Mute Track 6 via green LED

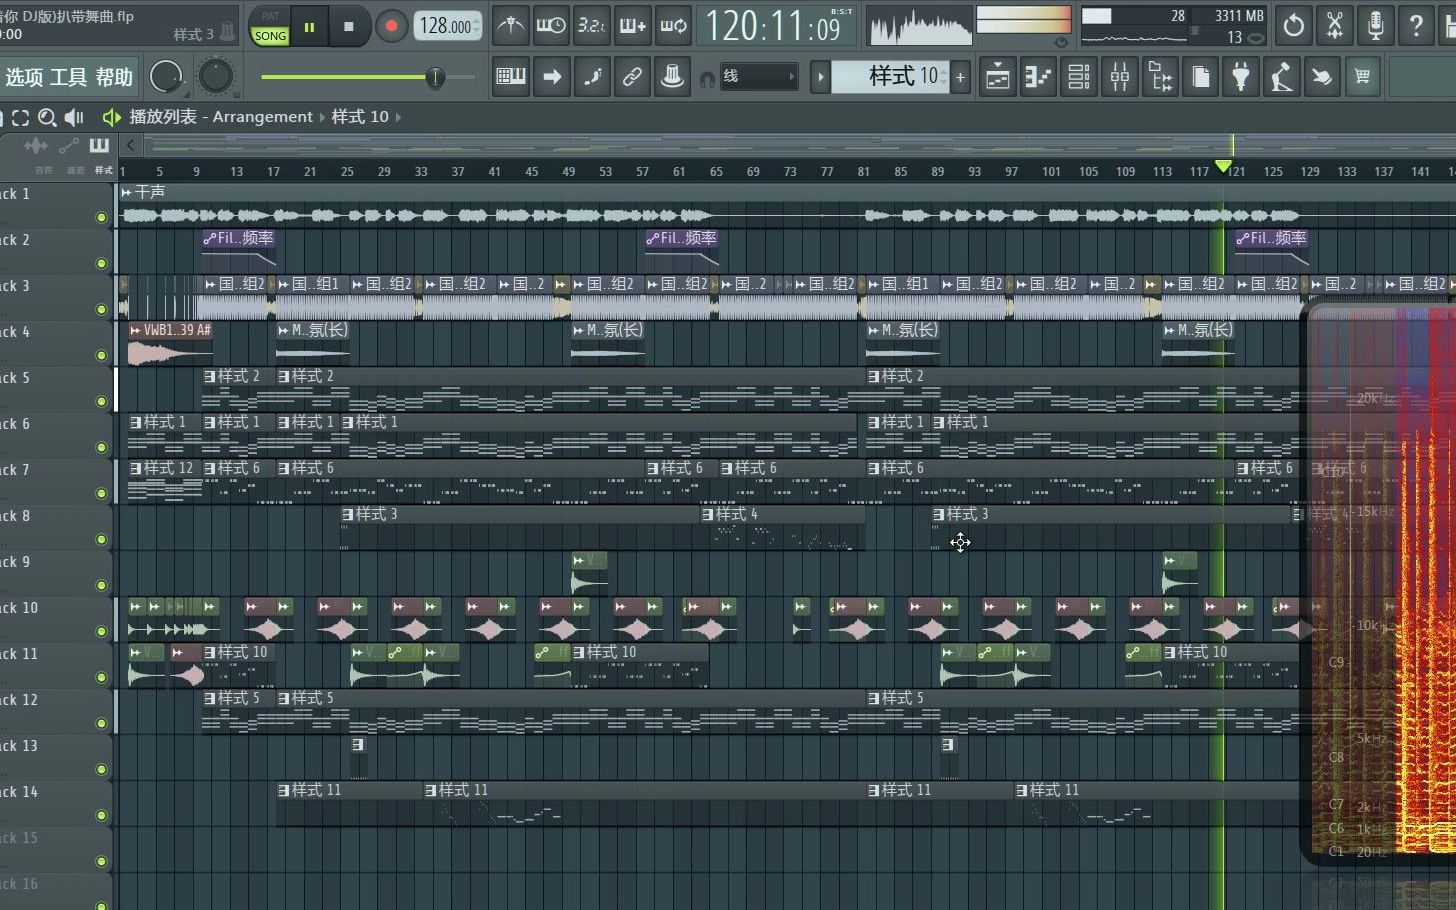(x=101, y=447)
